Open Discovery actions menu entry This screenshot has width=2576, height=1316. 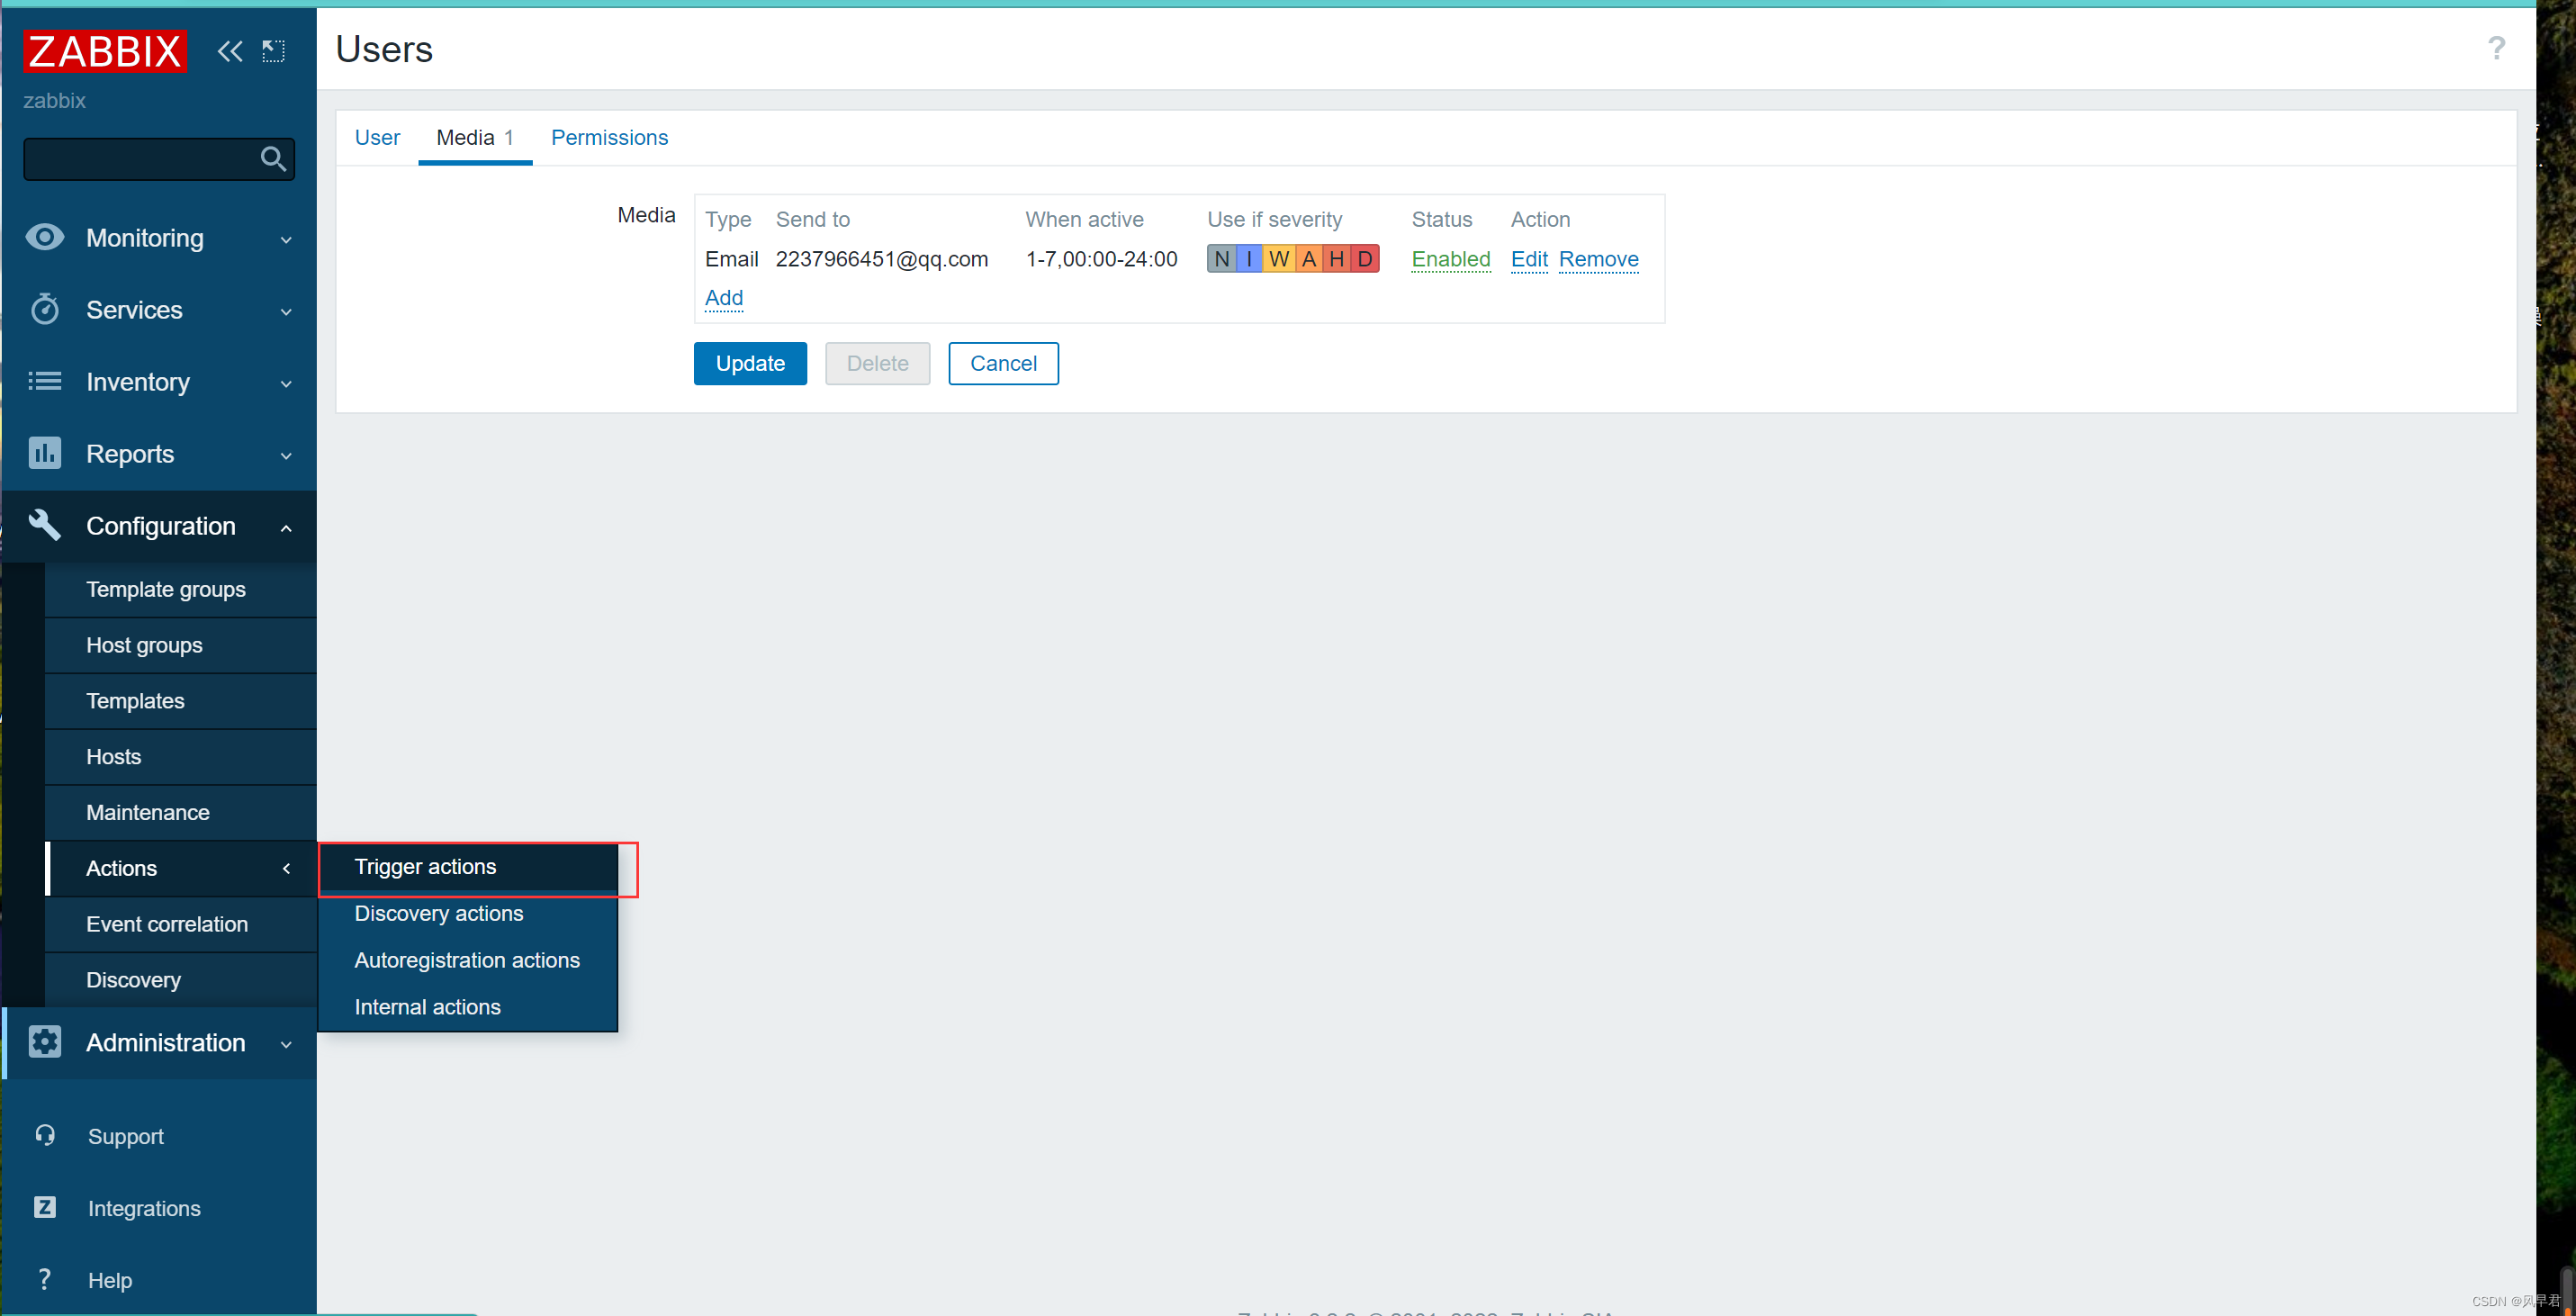438,913
